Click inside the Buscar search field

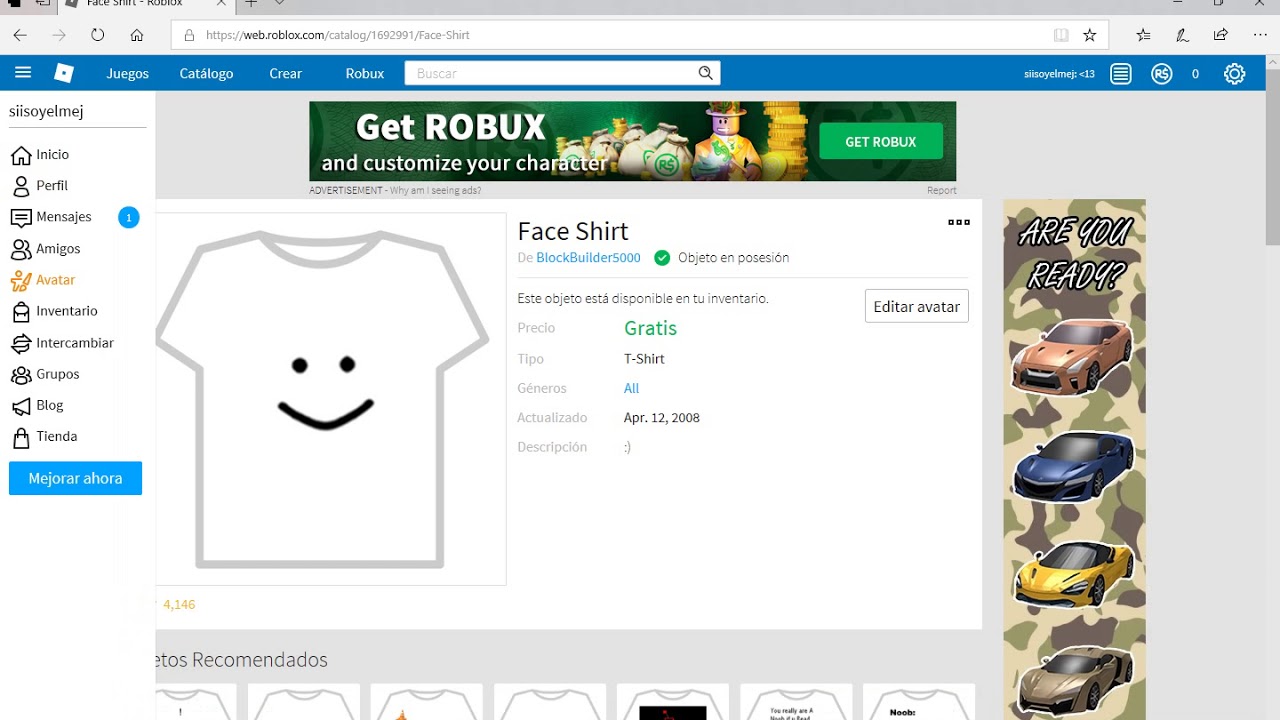(x=550, y=73)
